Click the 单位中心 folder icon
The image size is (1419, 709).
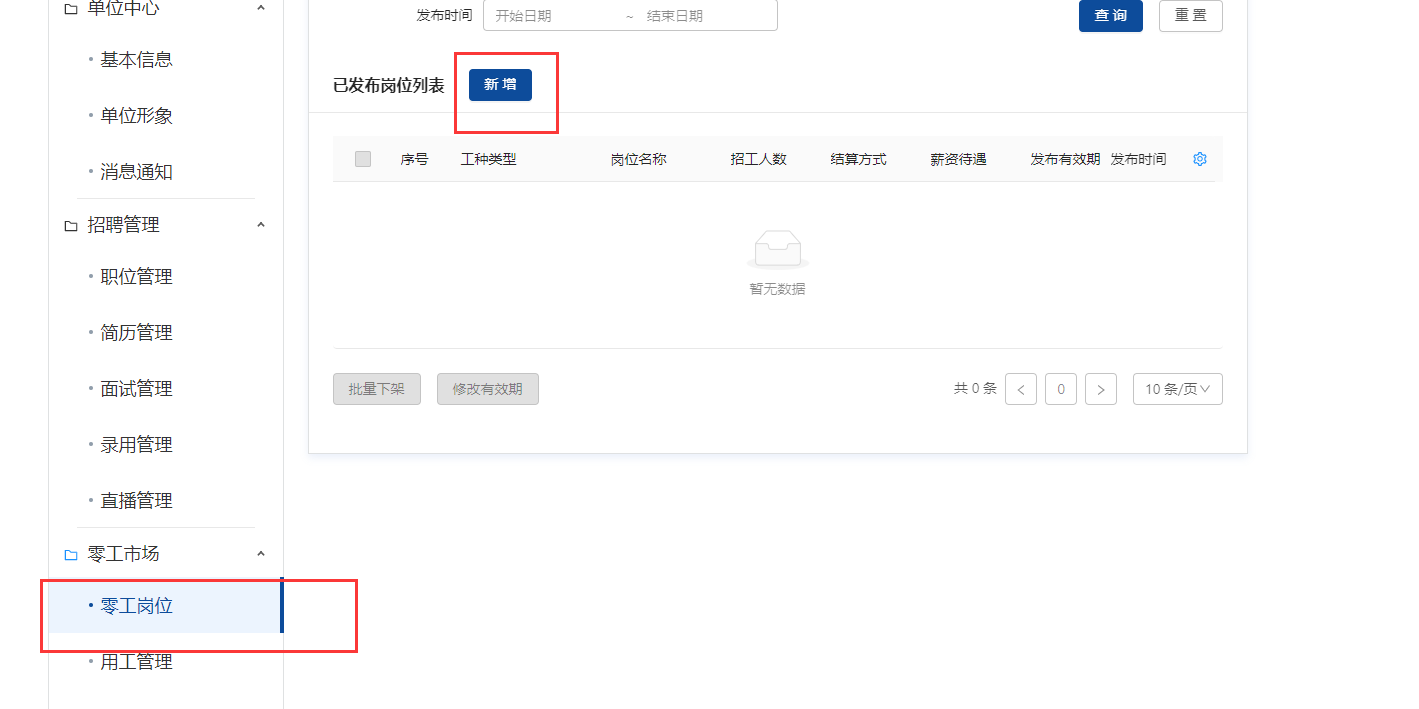coord(71,9)
